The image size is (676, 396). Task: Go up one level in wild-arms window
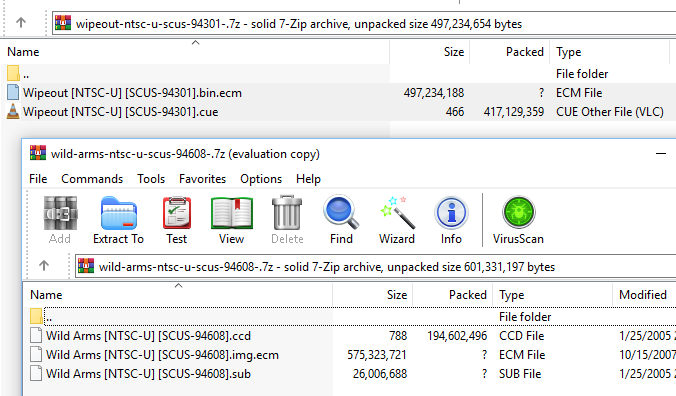tap(44, 266)
